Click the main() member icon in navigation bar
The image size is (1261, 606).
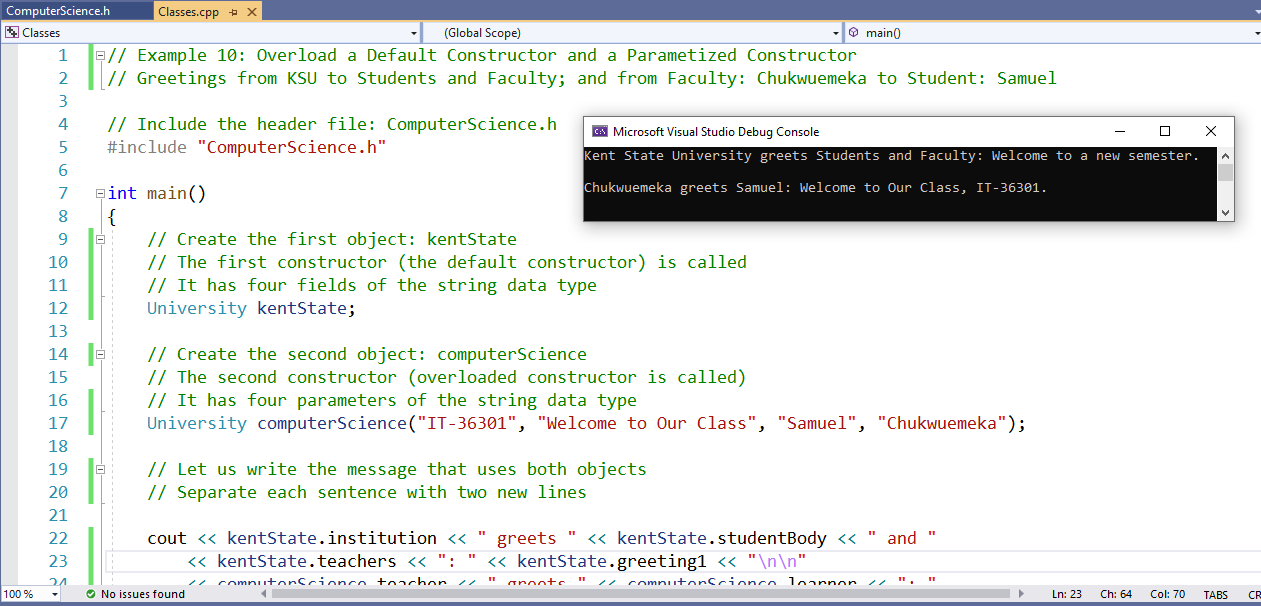click(854, 33)
